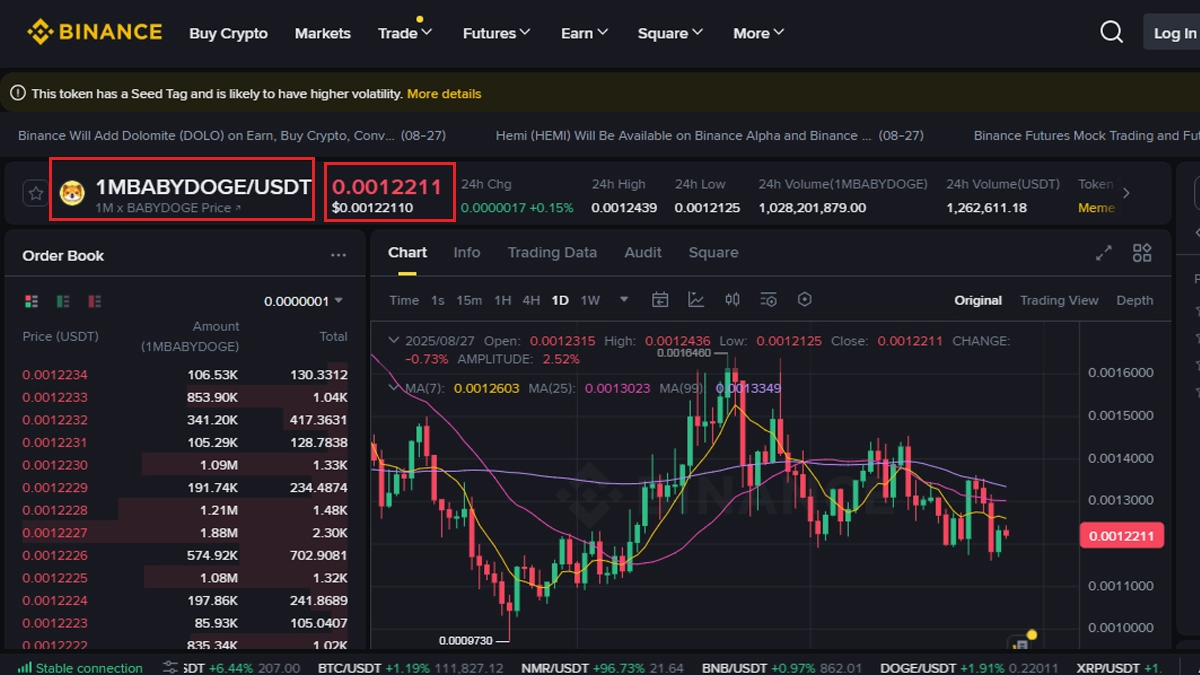Open 1M x BABYDOGE Price link
1200x675 pixels.
[168, 208]
